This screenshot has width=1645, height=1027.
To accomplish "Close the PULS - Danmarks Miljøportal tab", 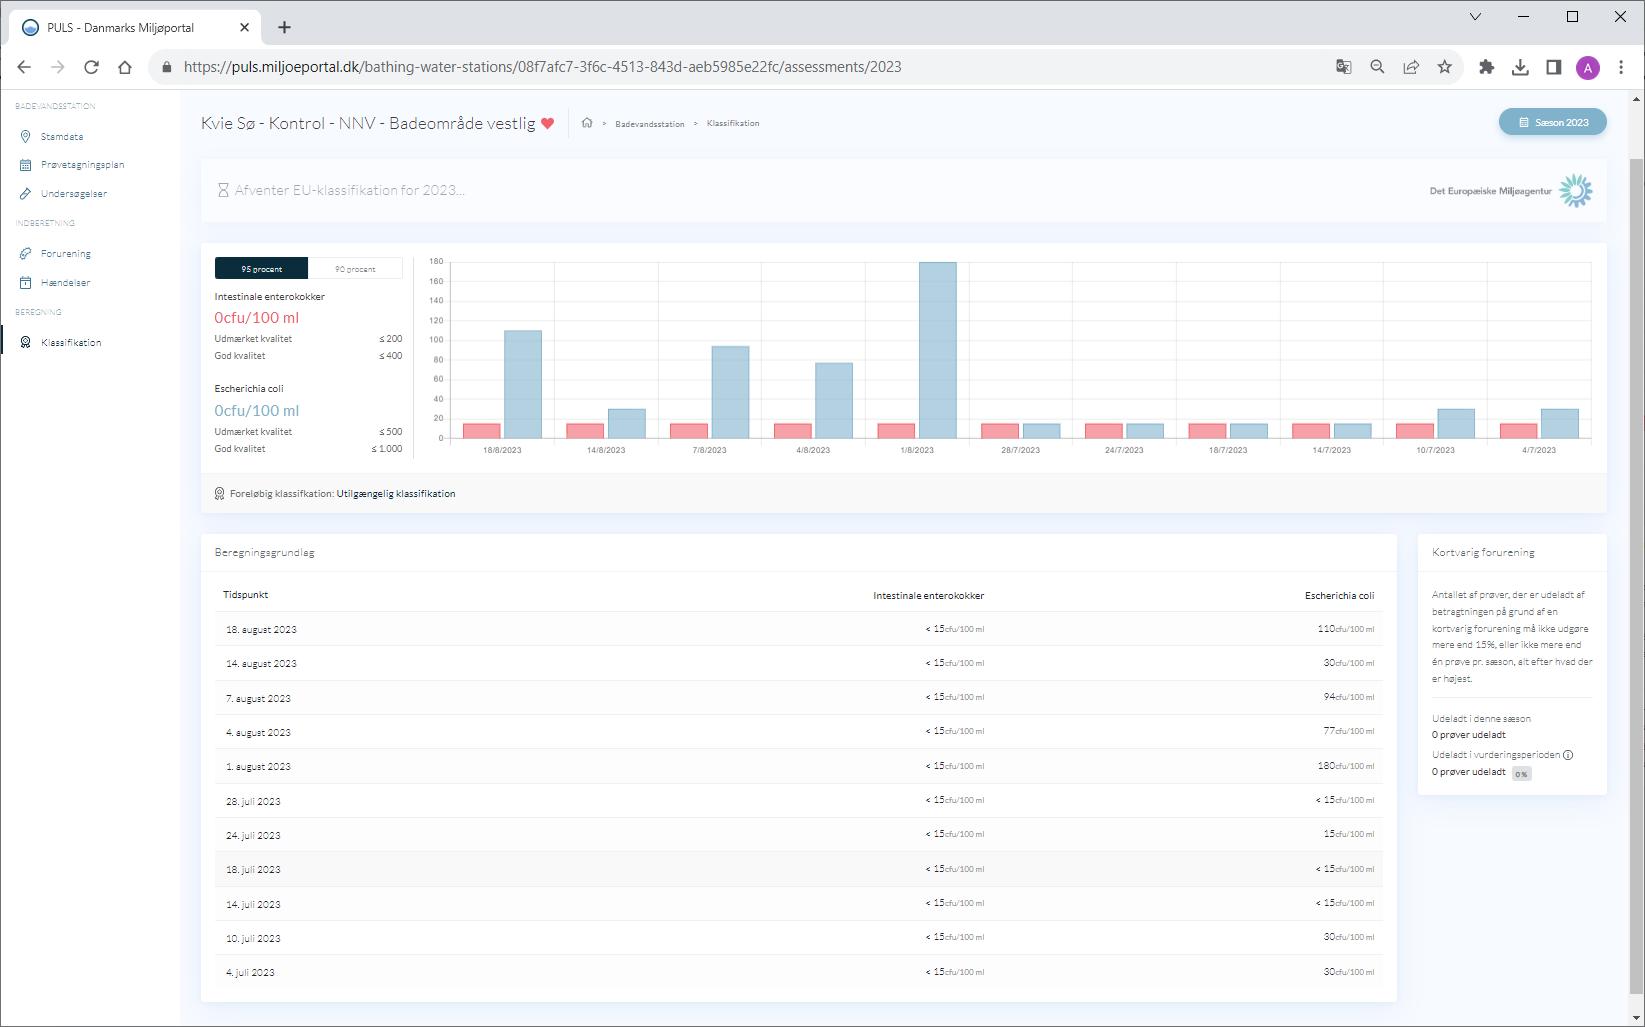I will point(244,27).
